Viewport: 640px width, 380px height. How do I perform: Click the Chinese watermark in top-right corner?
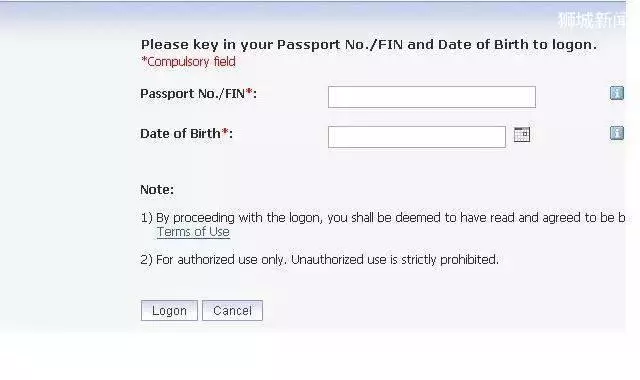(x=591, y=20)
